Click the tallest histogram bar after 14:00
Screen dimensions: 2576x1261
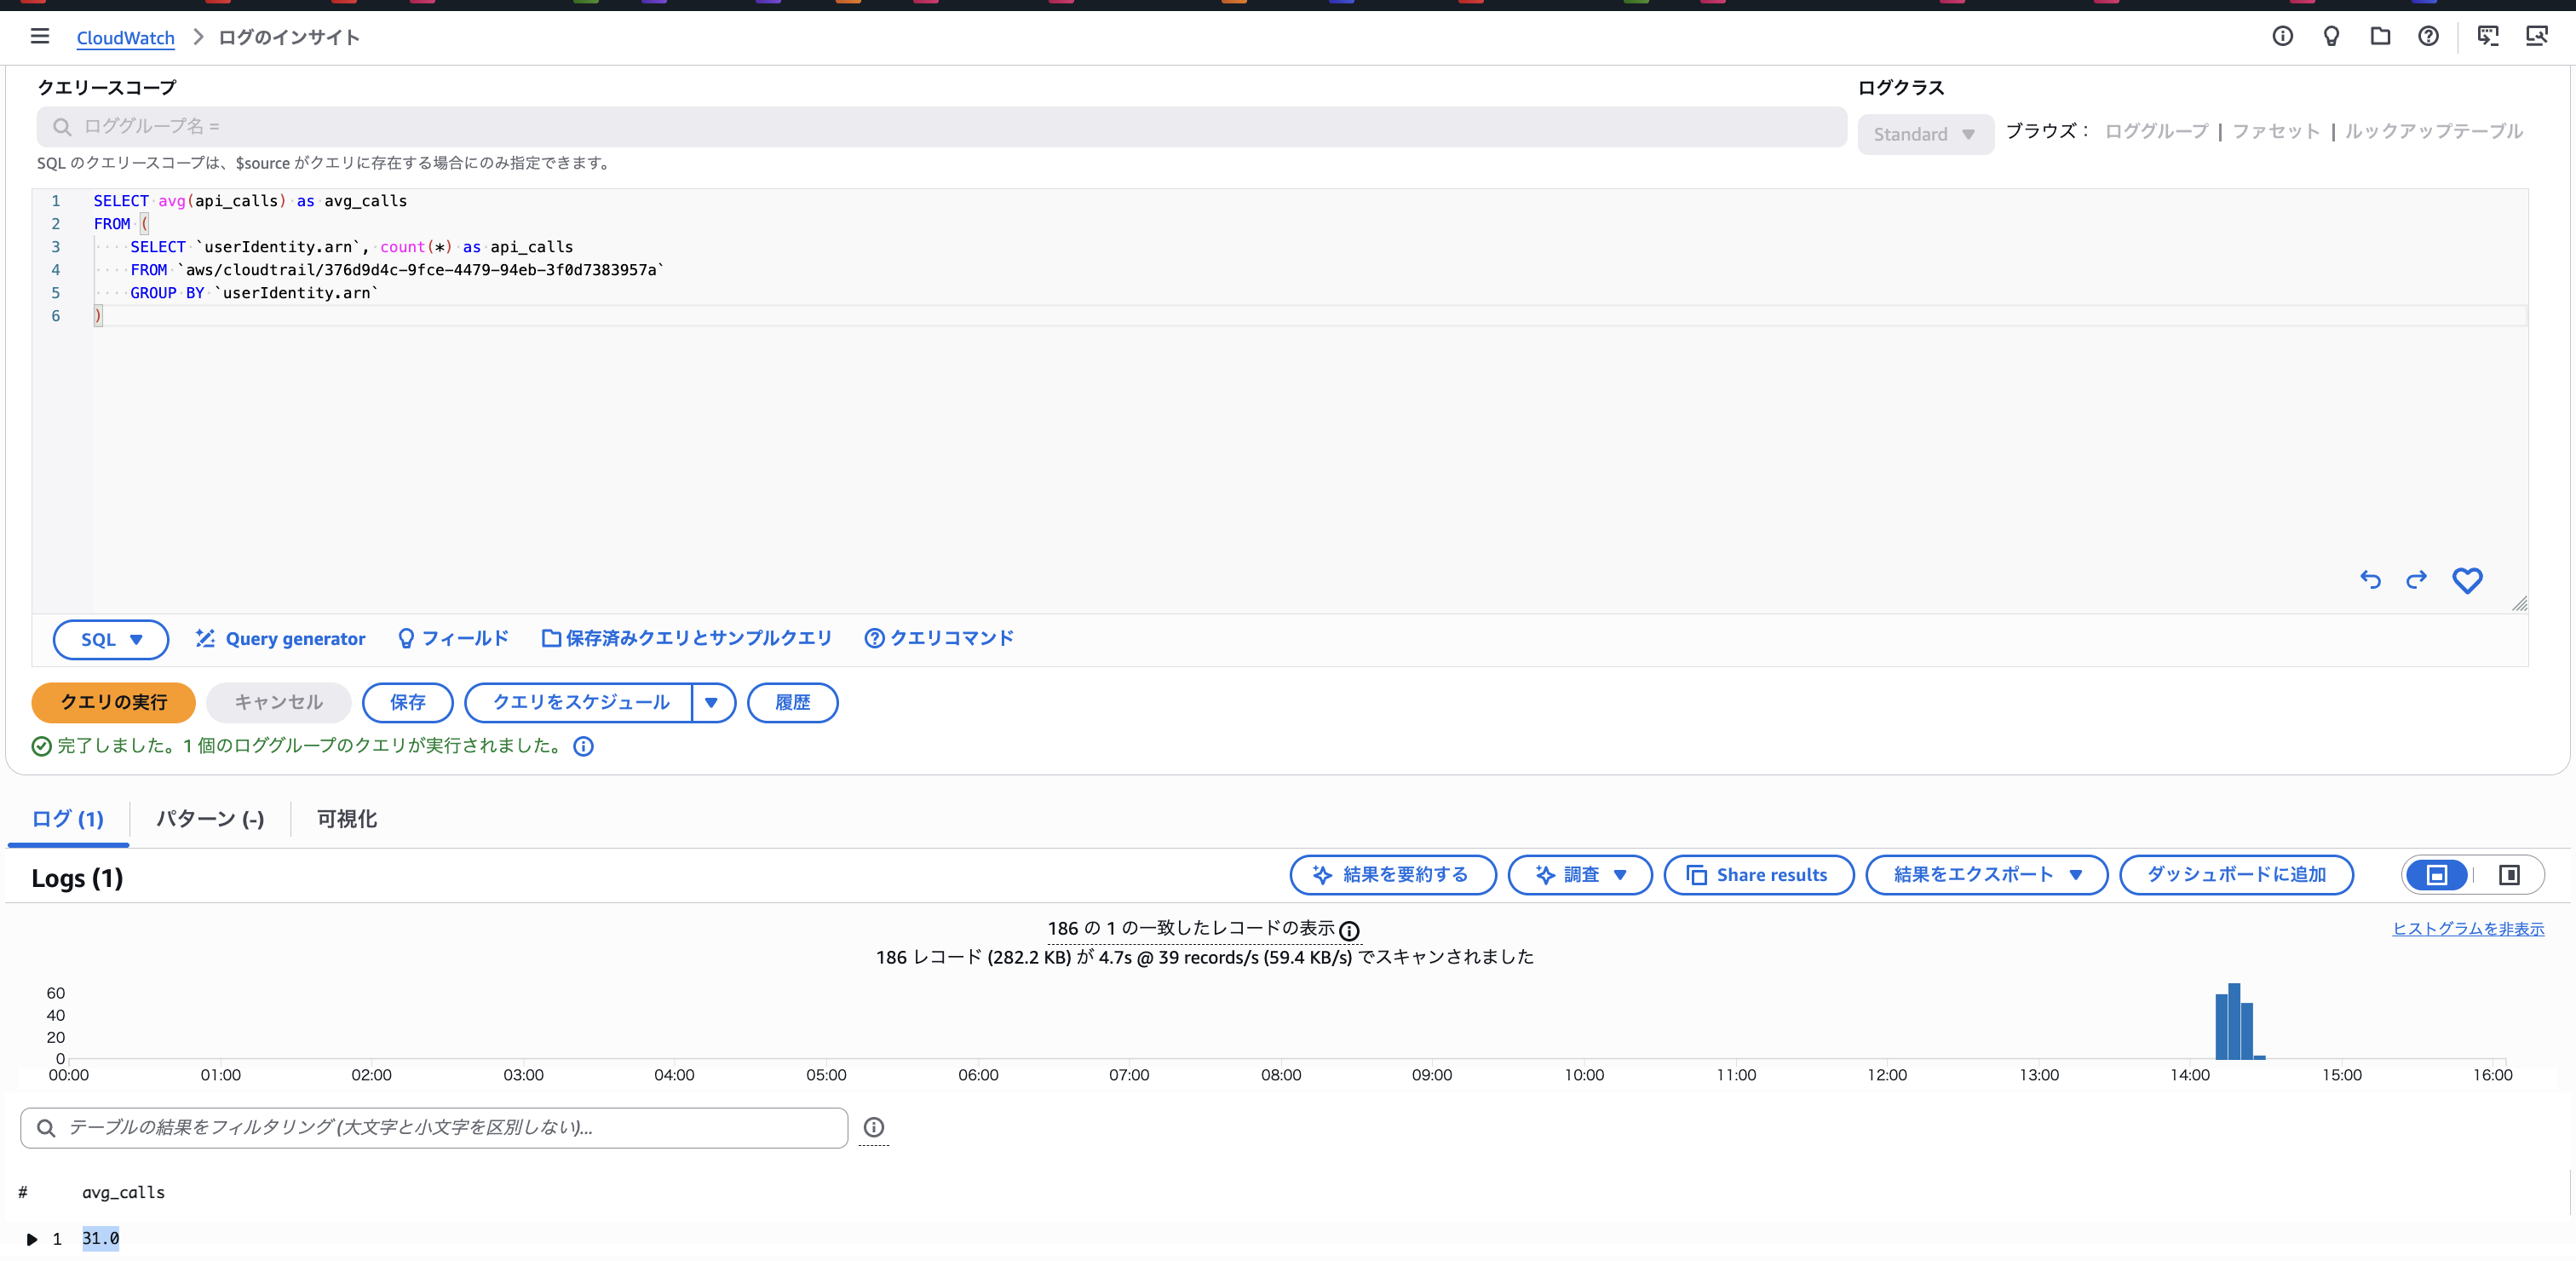point(2234,1021)
